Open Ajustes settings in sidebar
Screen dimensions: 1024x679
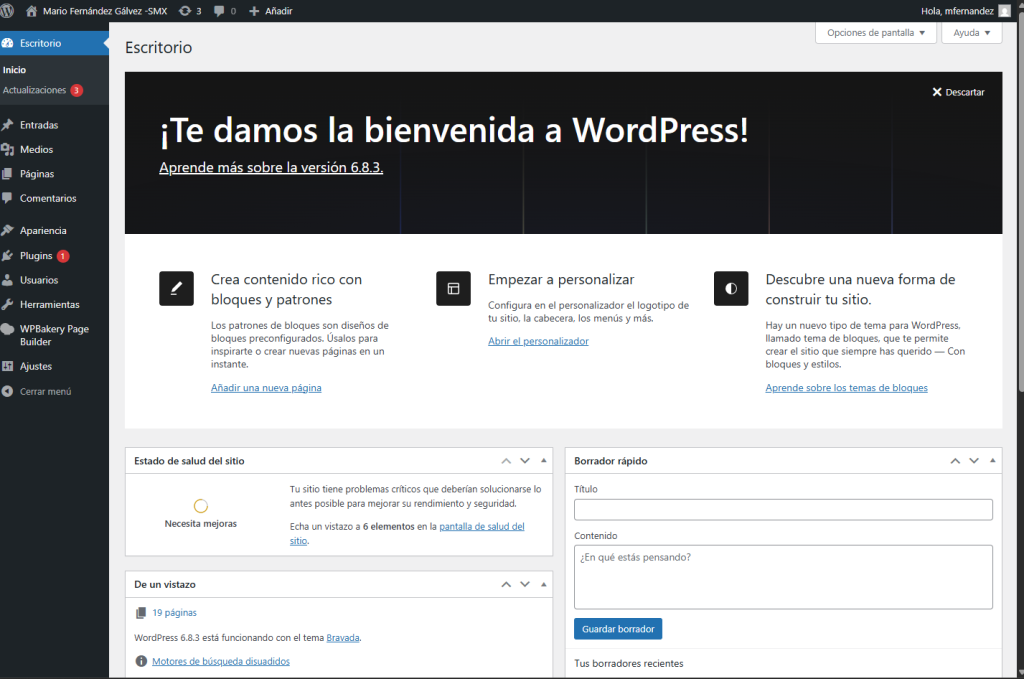(x=36, y=366)
